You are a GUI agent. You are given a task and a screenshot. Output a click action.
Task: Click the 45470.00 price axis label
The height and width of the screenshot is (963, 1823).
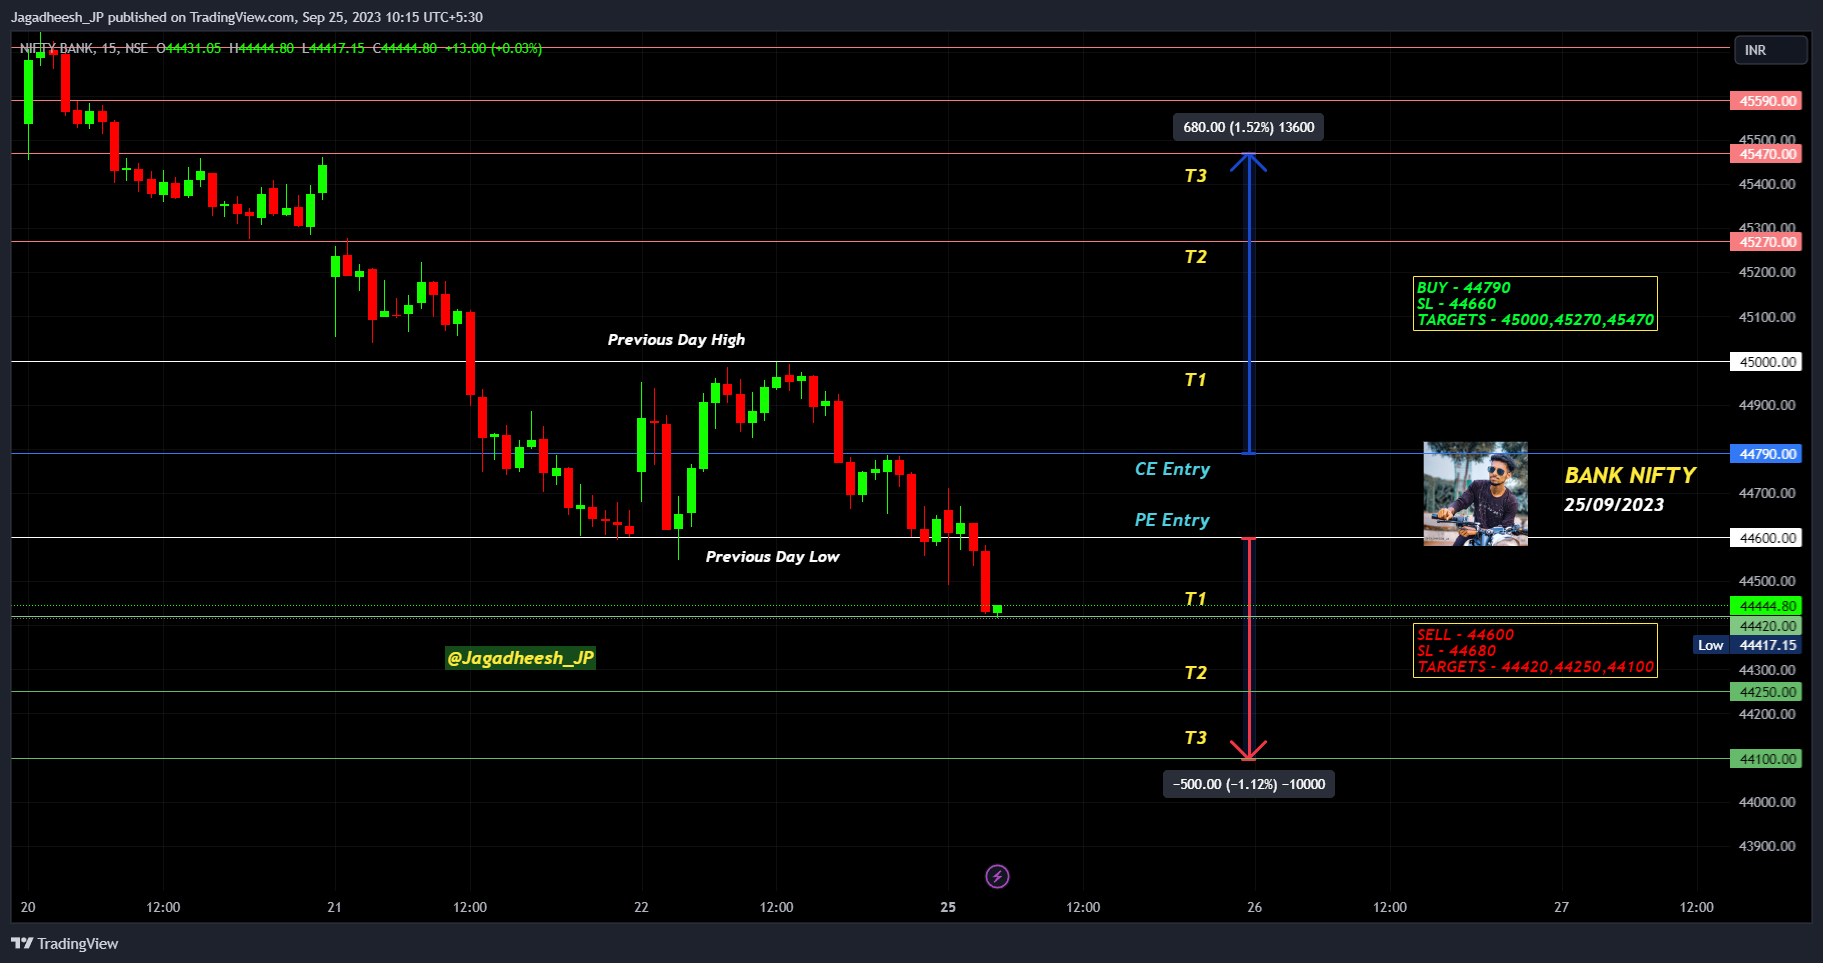point(1766,154)
